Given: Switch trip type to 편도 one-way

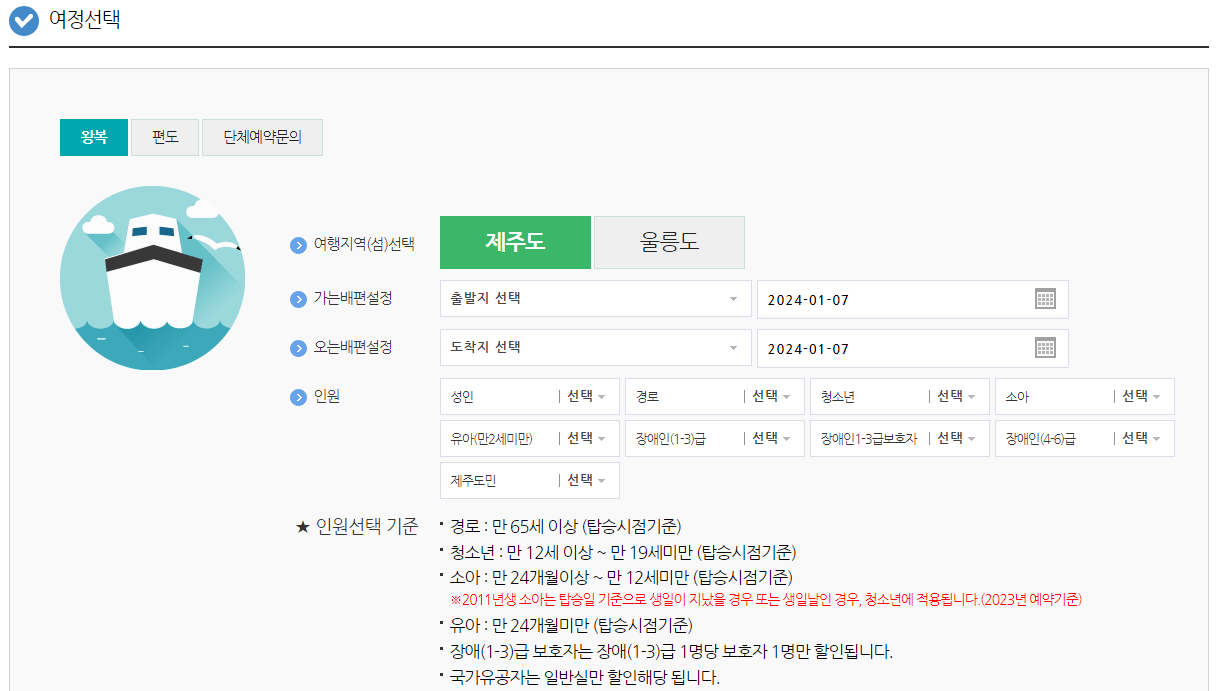Looking at the screenshot, I should [x=165, y=137].
